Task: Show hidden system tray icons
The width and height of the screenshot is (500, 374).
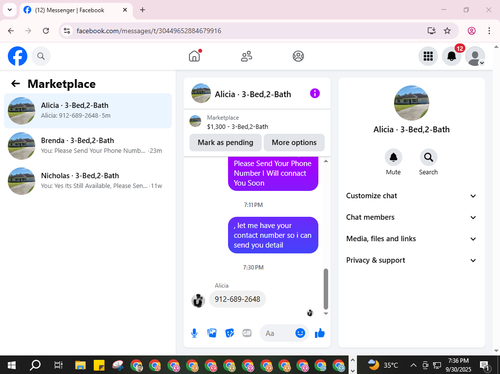Action: tap(413, 365)
